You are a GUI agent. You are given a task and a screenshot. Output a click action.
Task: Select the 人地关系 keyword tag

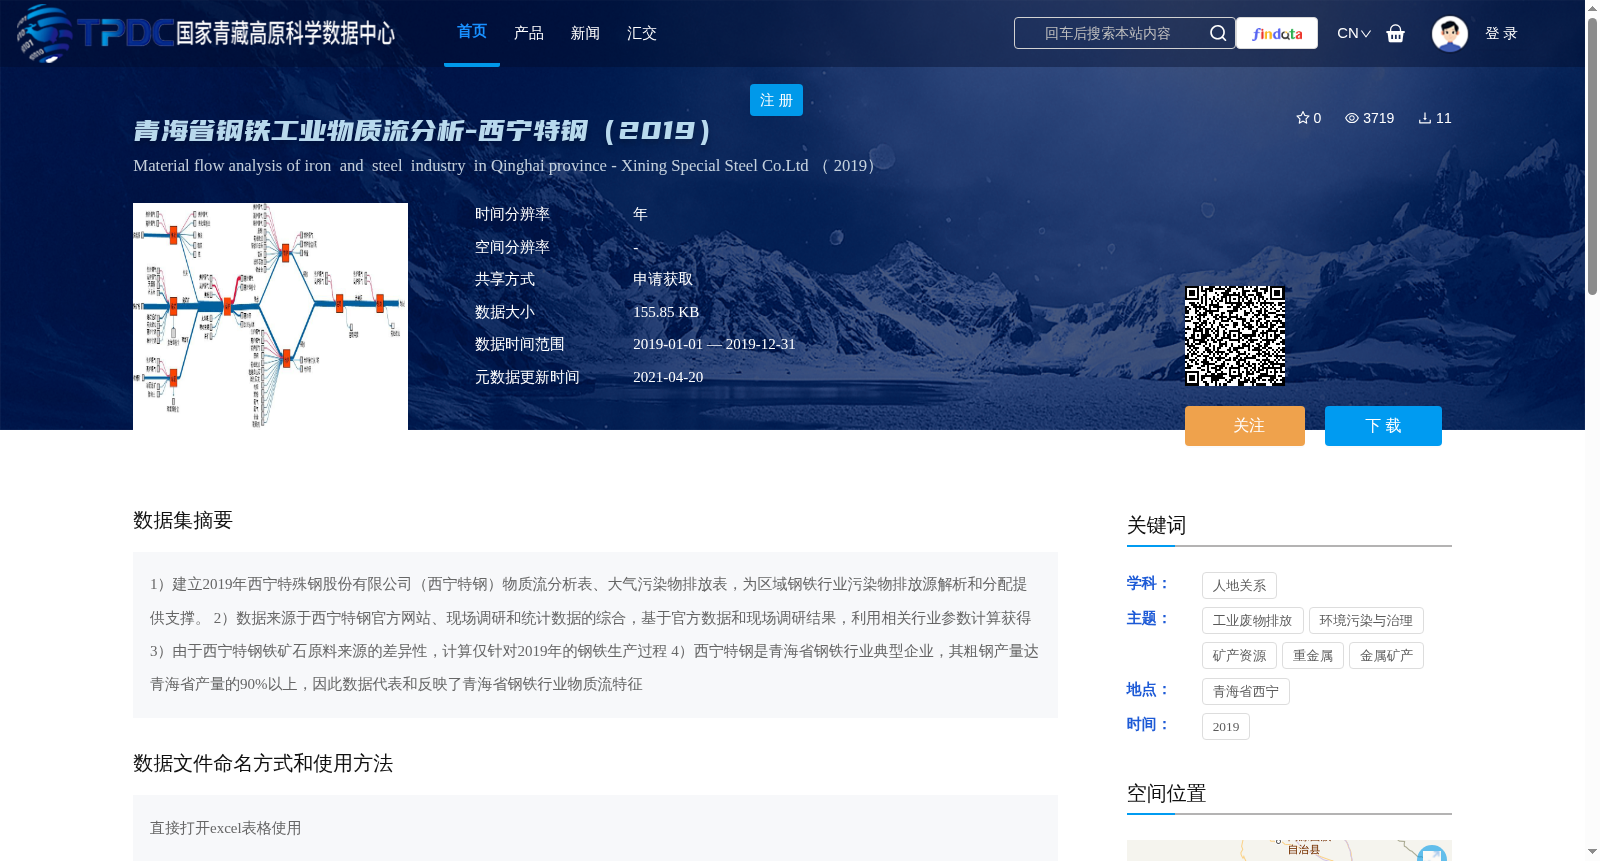coord(1239,585)
